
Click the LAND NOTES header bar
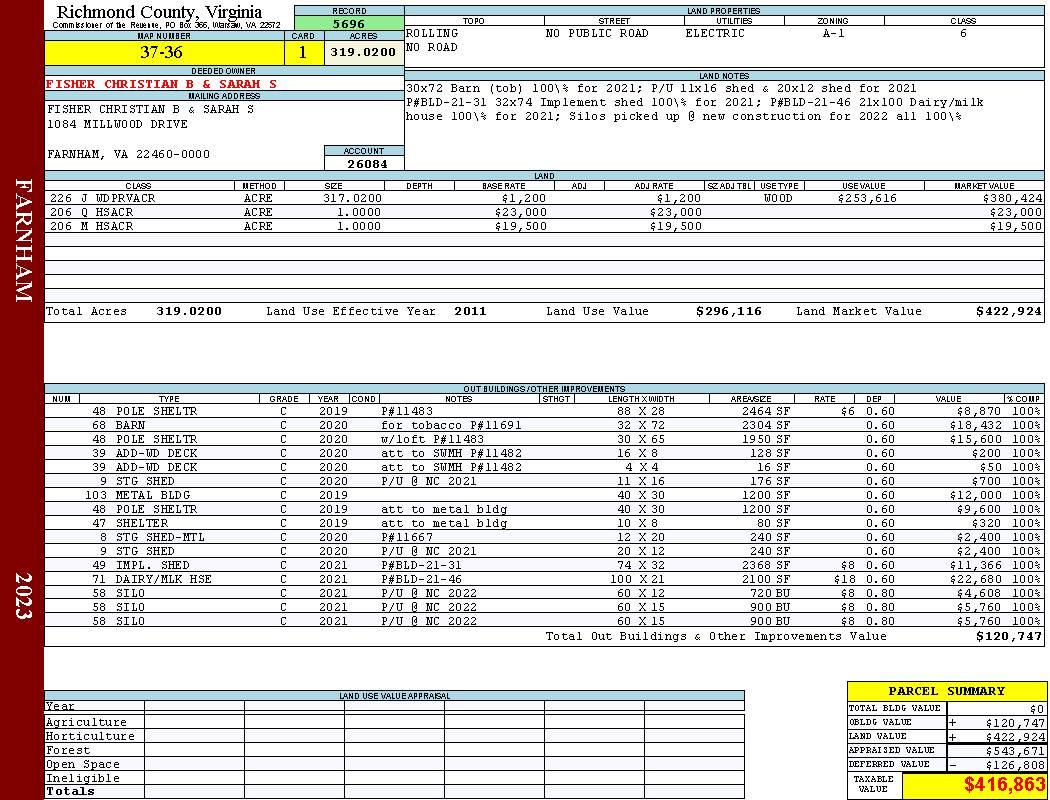[x=724, y=76]
